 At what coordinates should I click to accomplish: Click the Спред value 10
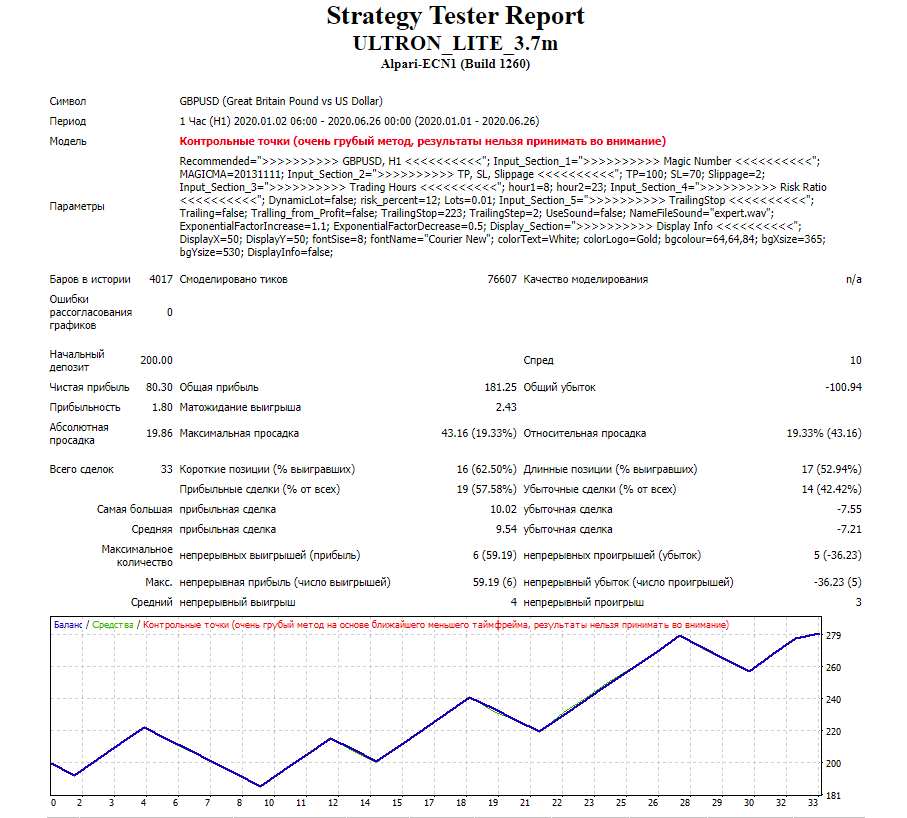pos(856,360)
